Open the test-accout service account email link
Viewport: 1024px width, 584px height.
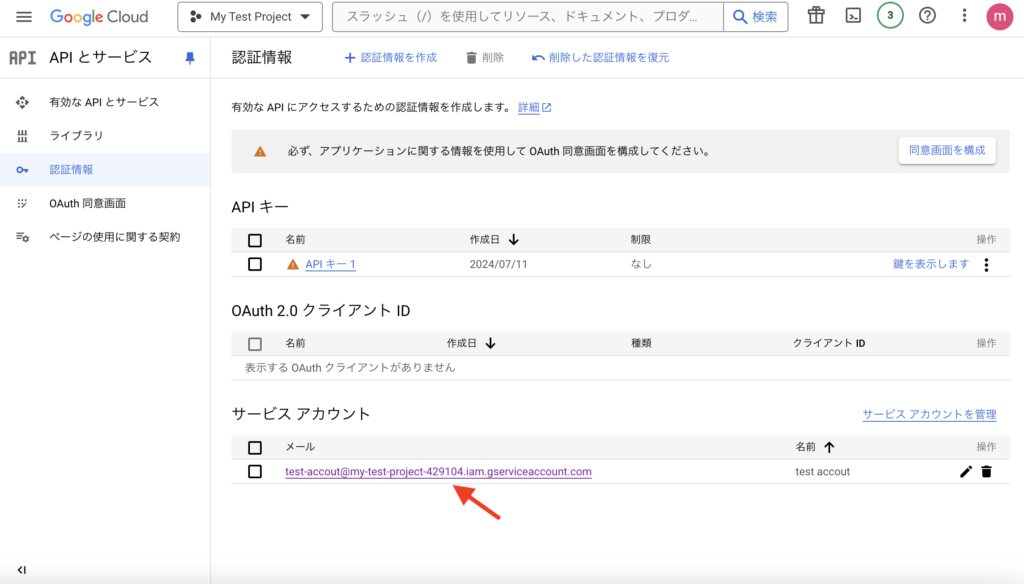coord(438,472)
